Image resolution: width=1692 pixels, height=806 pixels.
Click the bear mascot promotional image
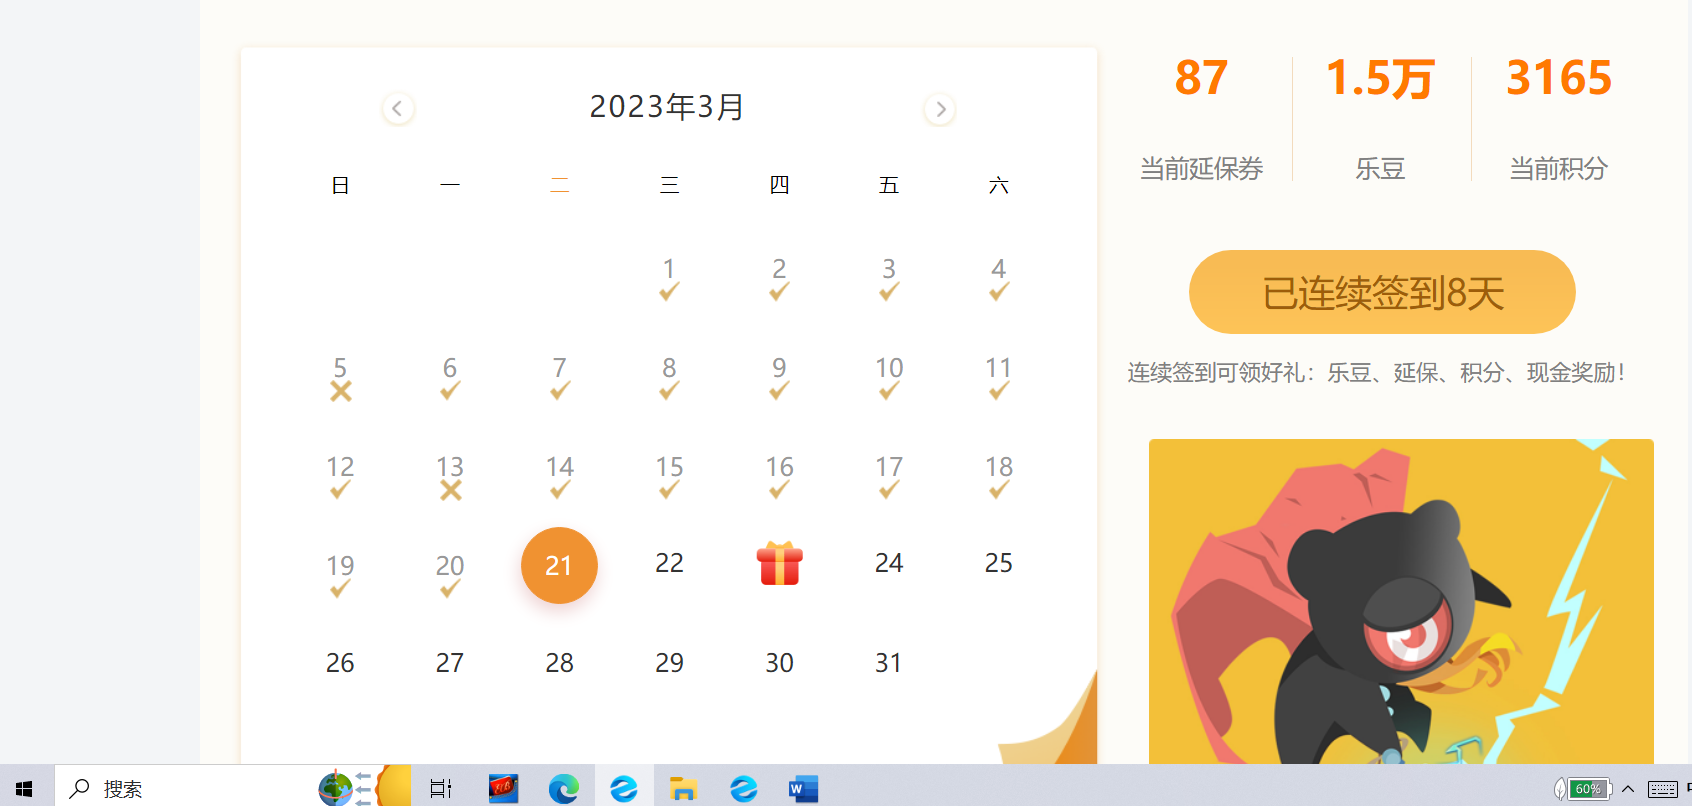click(1401, 601)
